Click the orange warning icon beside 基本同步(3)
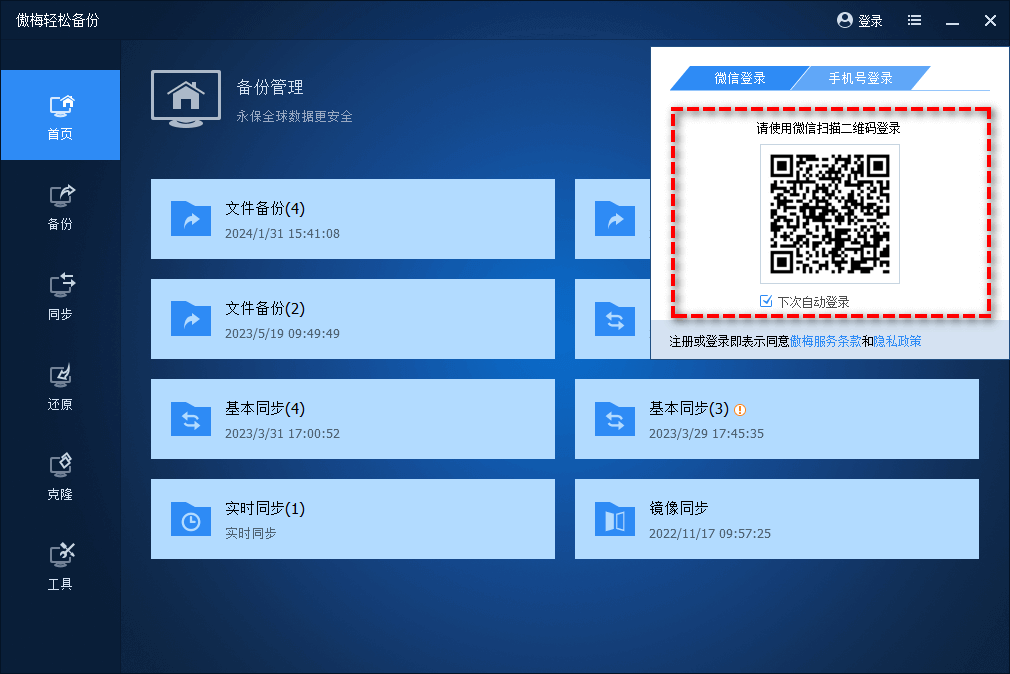The height and width of the screenshot is (674, 1010). tap(740, 409)
